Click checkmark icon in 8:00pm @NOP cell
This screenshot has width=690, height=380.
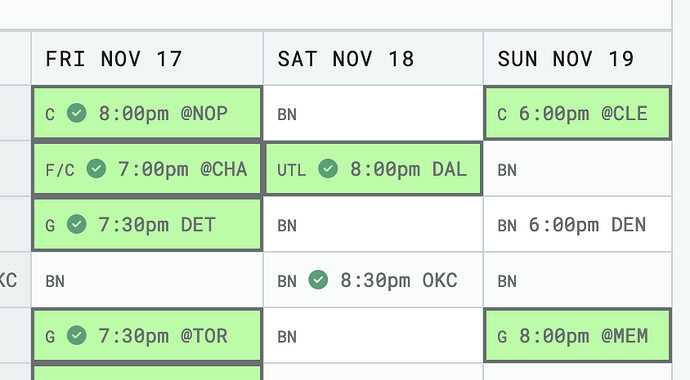click(77, 113)
